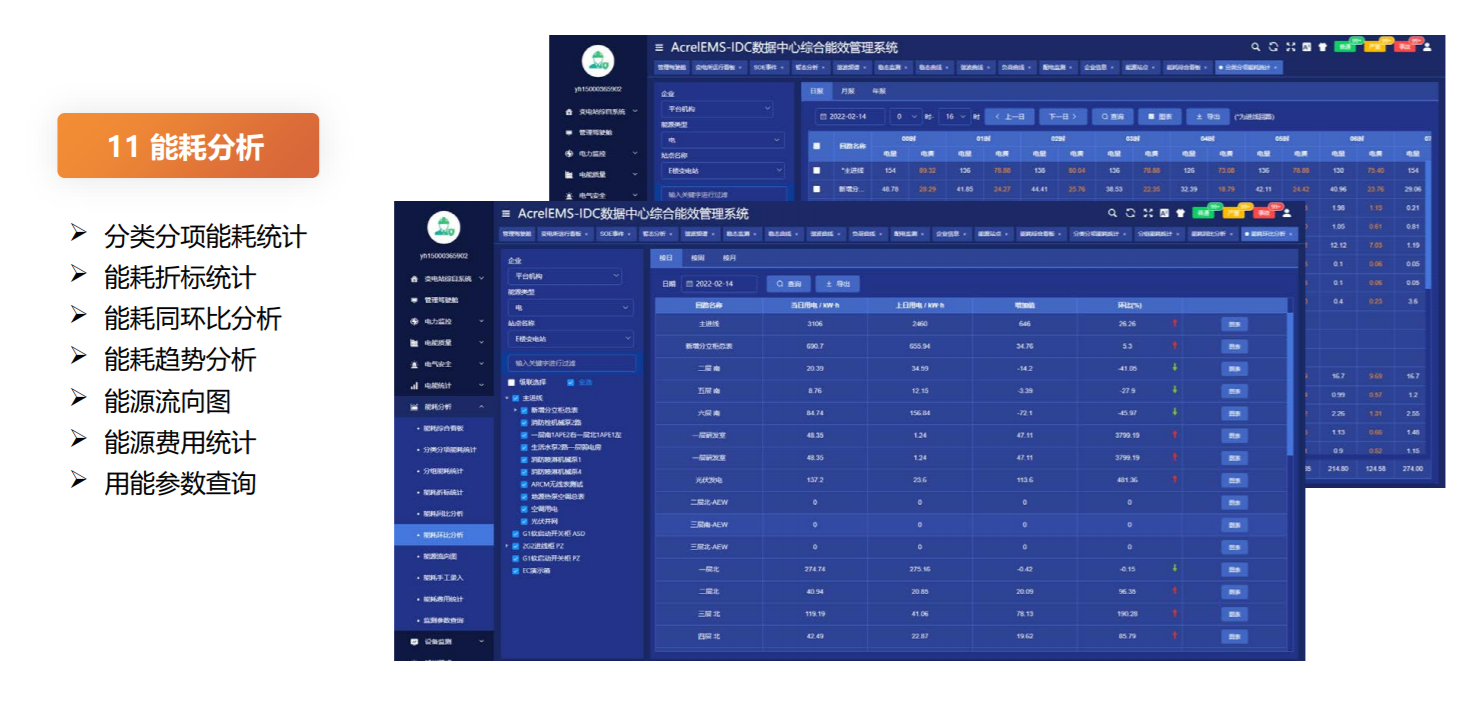Viewport: 1475px width, 714px height.
Task: Click 上一日 button in back window
Action: tap(1009, 116)
